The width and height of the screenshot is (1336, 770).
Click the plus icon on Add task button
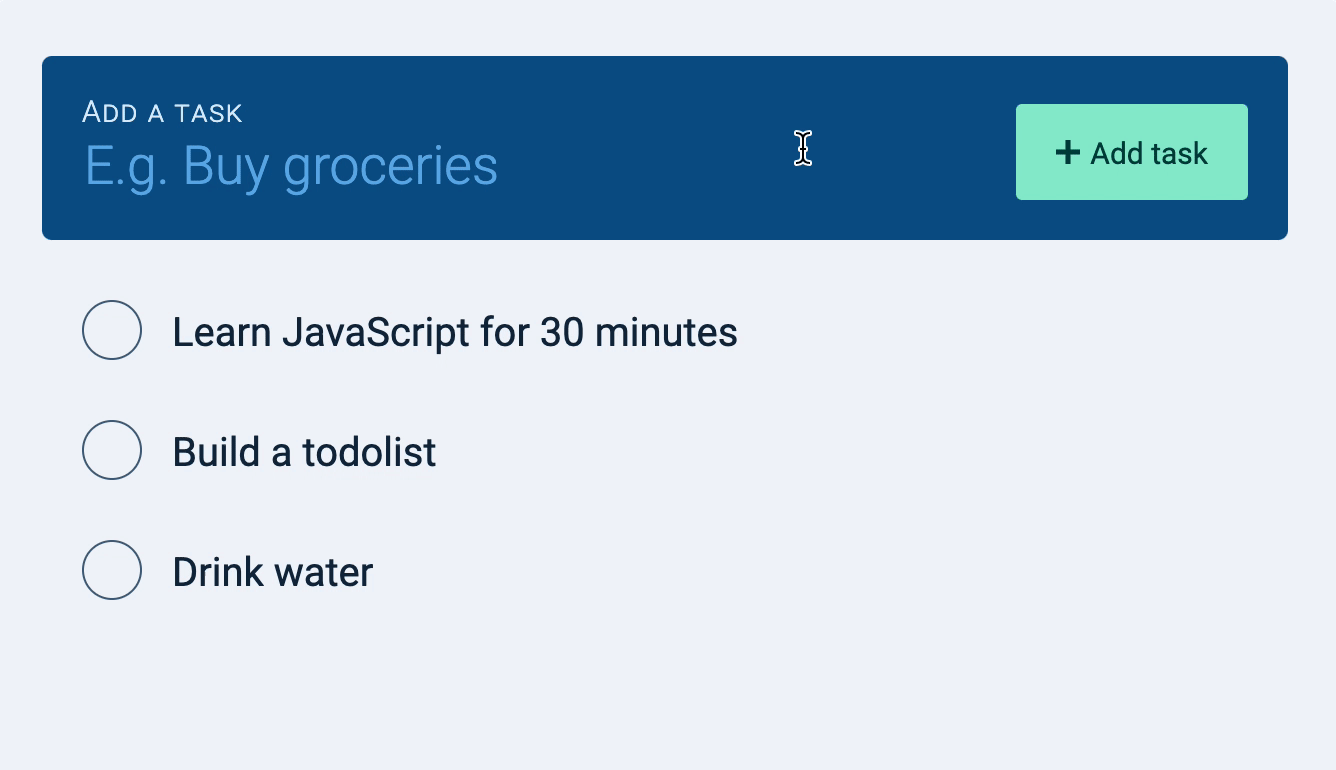[1068, 152]
